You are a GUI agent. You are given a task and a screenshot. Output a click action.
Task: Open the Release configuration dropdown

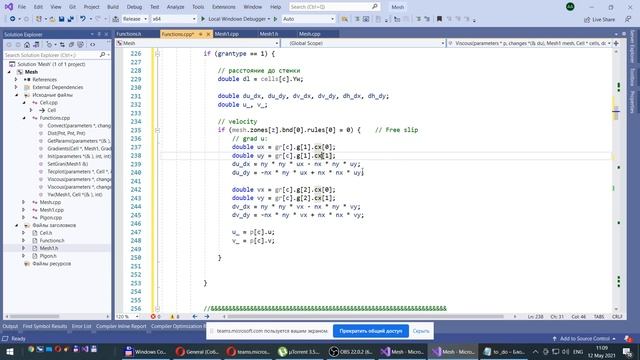point(135,19)
